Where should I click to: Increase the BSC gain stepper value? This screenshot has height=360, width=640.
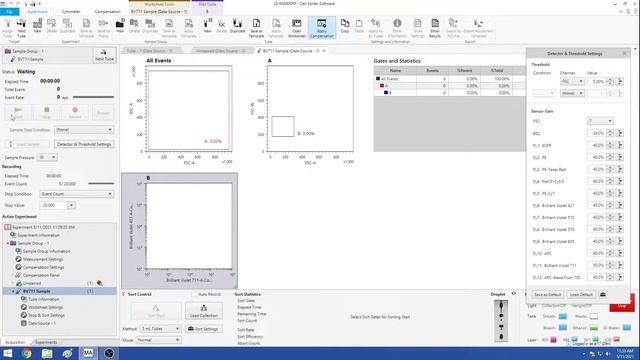click(x=610, y=131)
